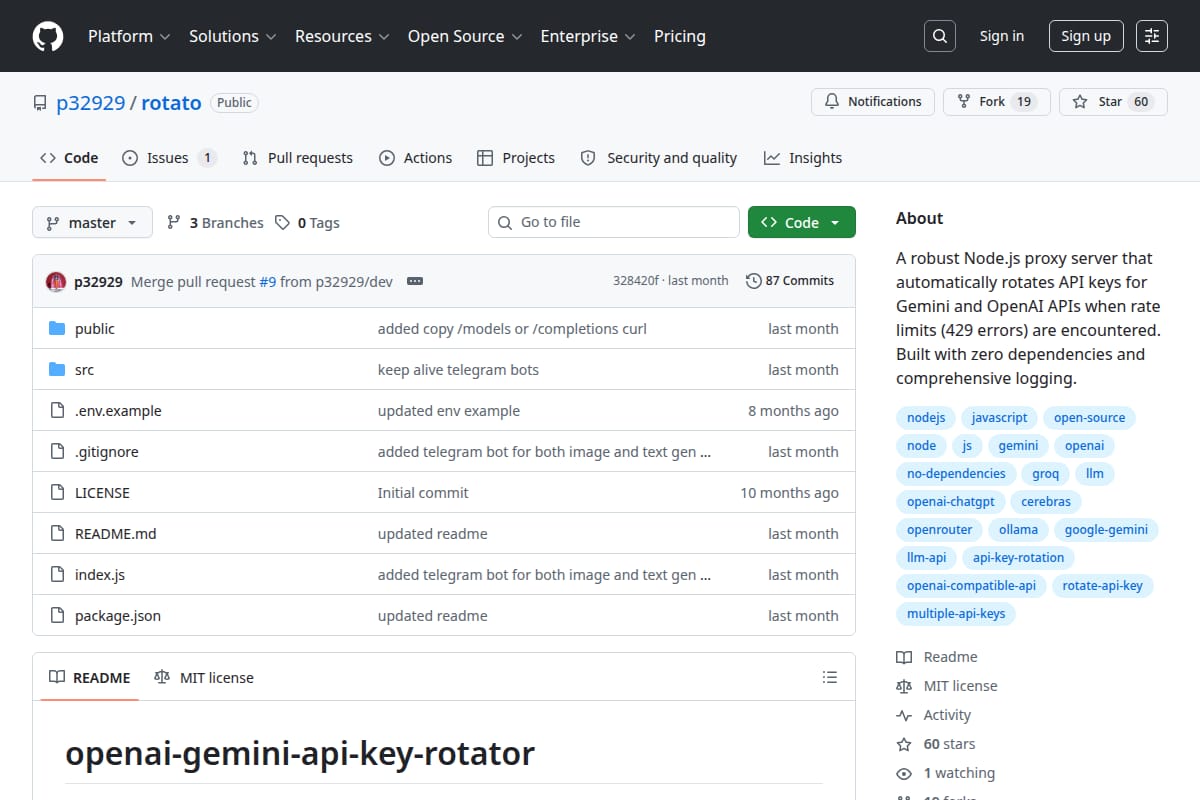Star the rotato repository
The width and height of the screenshot is (1200, 800).
1113,102
